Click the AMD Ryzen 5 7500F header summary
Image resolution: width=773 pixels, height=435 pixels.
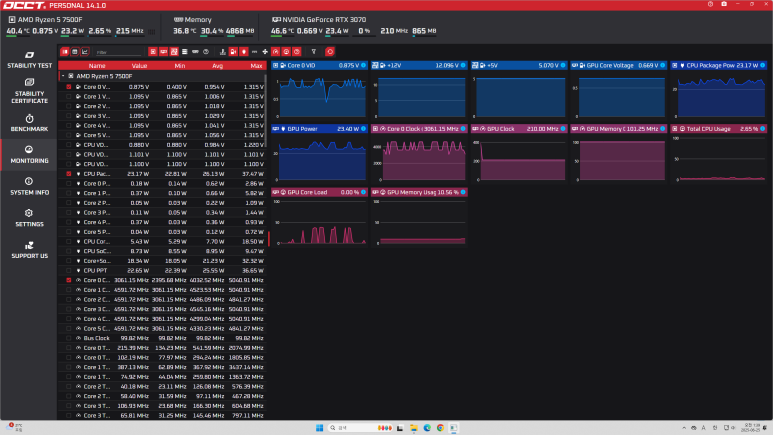pos(81,26)
